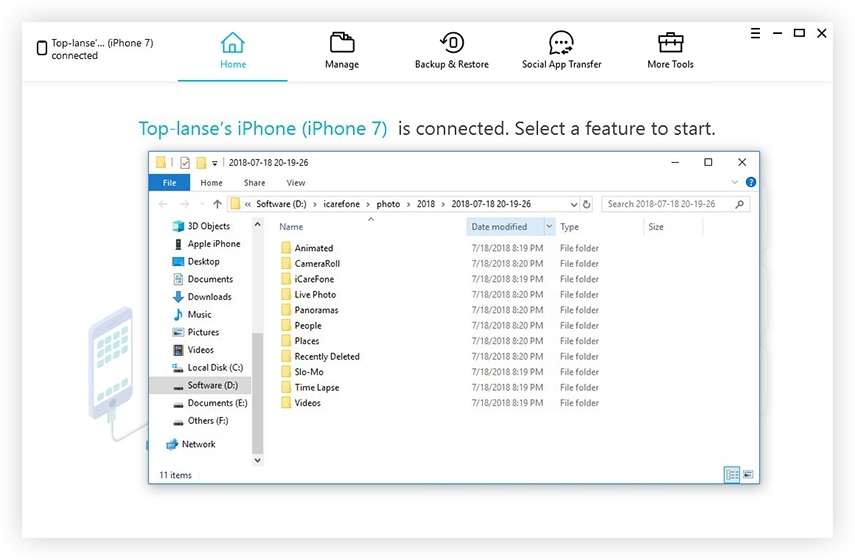Switch to Large icons view layout
855x560 pixels.
point(748,474)
